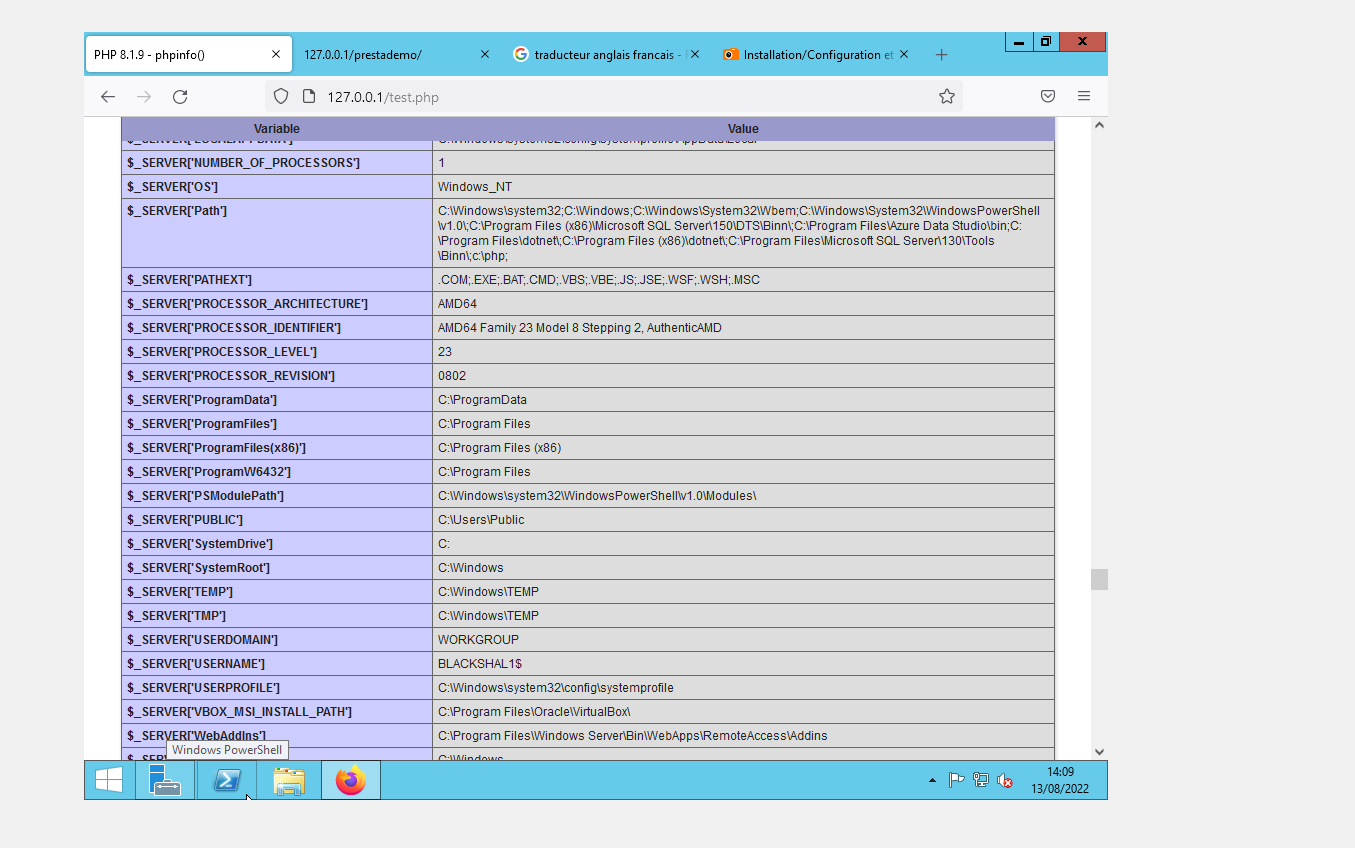
Task: Click the address bar showing 127.0.0.1/test.php
Action: click(x=614, y=97)
